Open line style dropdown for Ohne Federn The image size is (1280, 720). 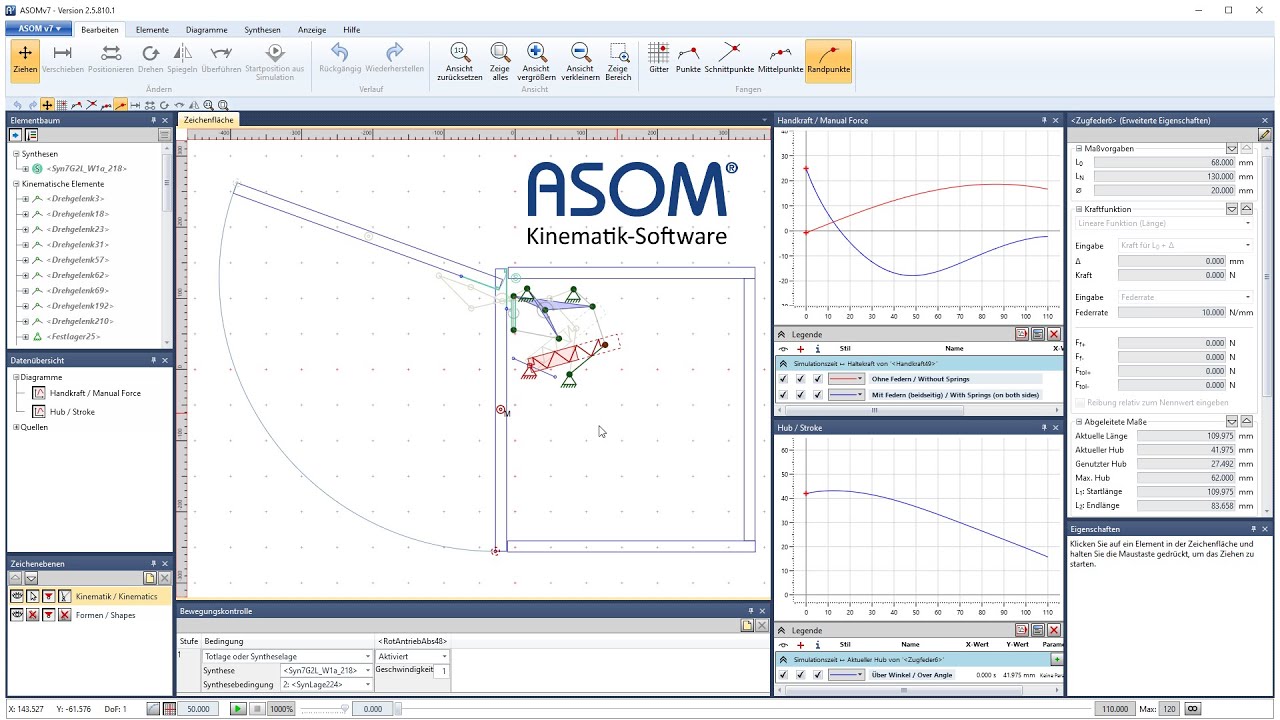point(846,379)
